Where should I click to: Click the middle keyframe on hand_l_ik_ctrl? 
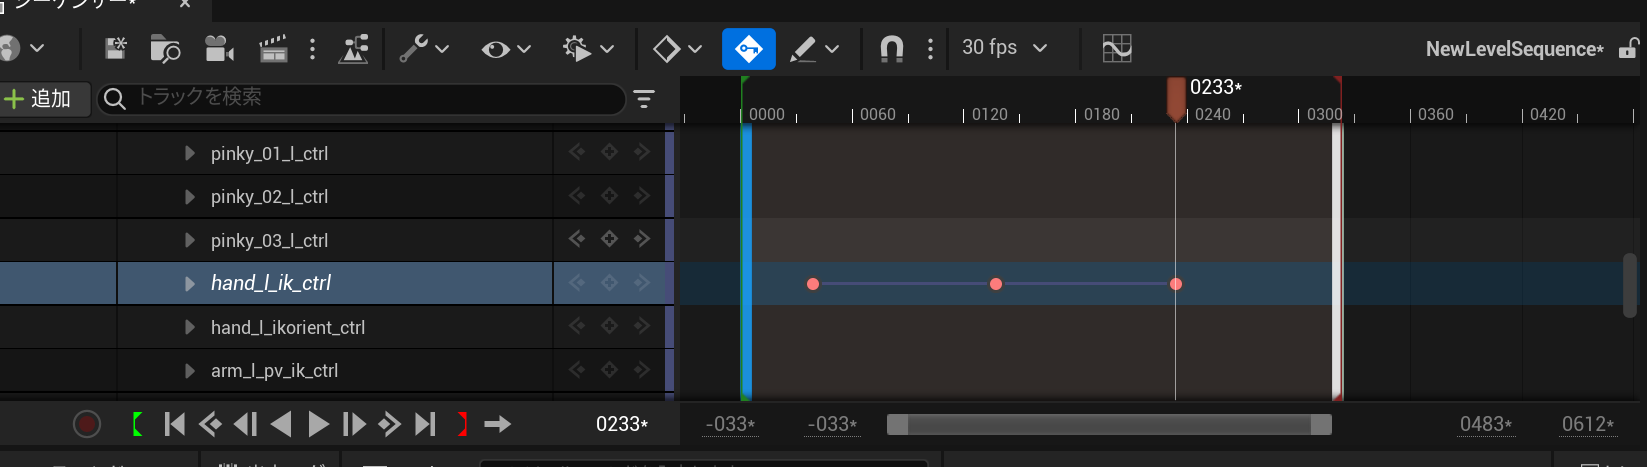995,284
